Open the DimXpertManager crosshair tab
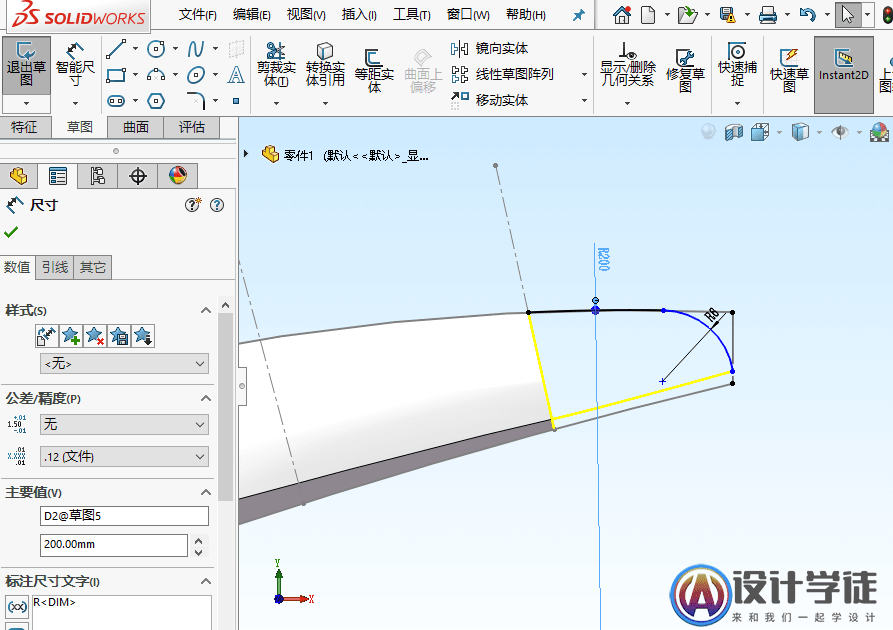 [x=138, y=176]
